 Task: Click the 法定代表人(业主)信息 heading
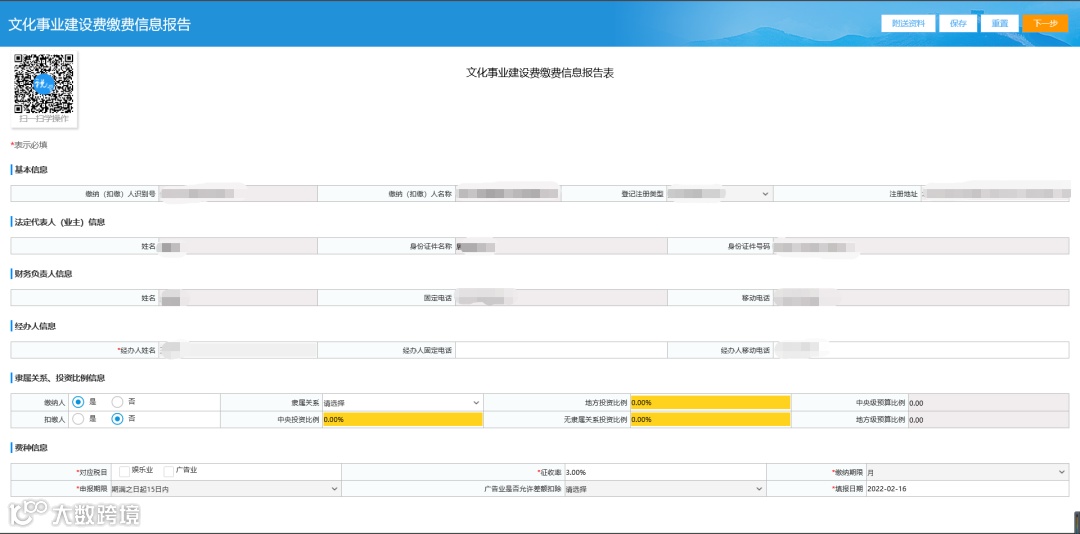60,222
